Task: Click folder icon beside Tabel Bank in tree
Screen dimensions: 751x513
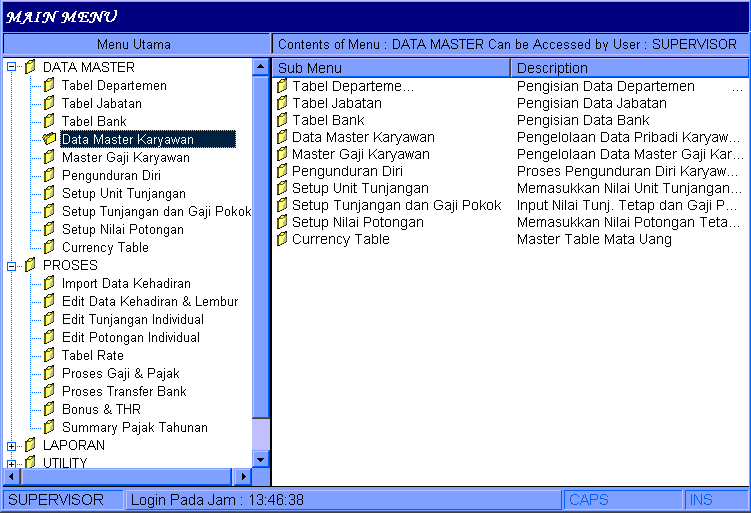Action: (49, 121)
